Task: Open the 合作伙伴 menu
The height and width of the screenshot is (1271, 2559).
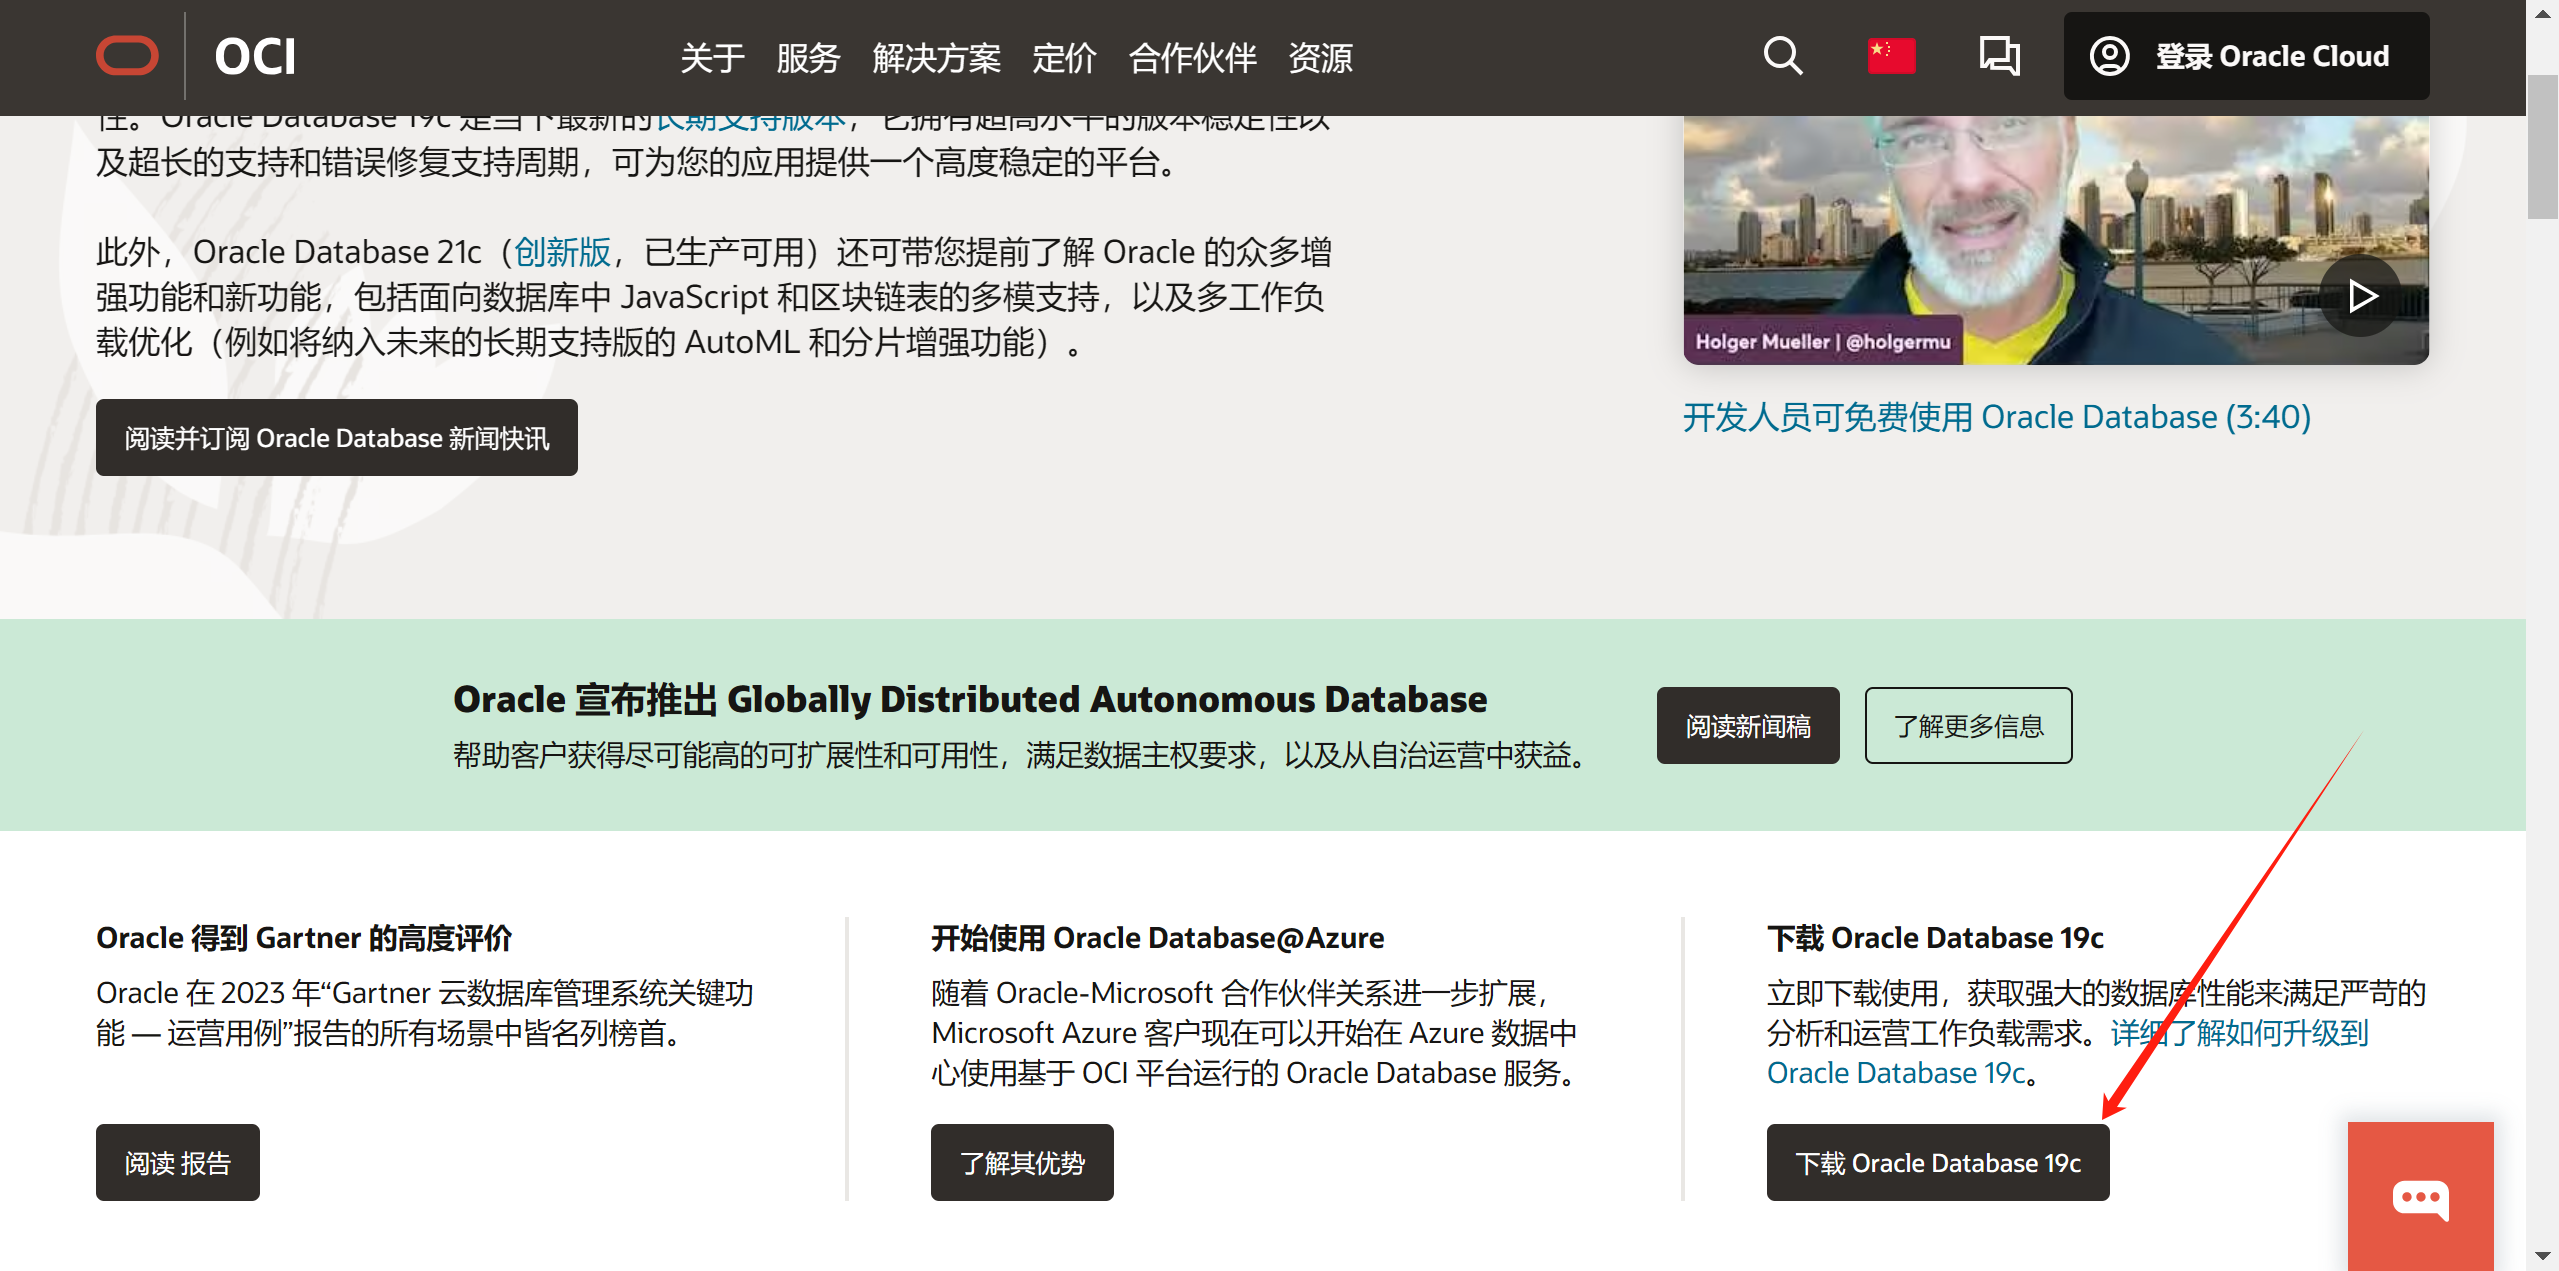Action: point(1192,58)
